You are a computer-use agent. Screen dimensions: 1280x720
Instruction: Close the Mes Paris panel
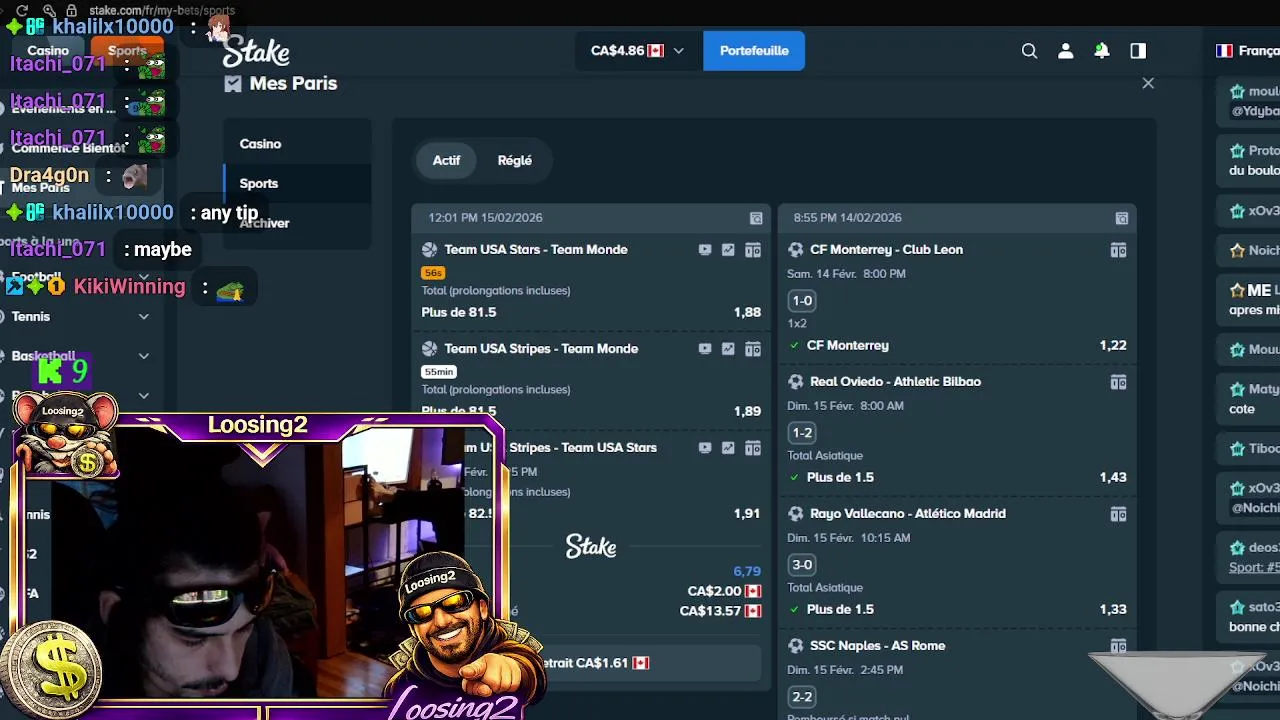click(x=1148, y=83)
